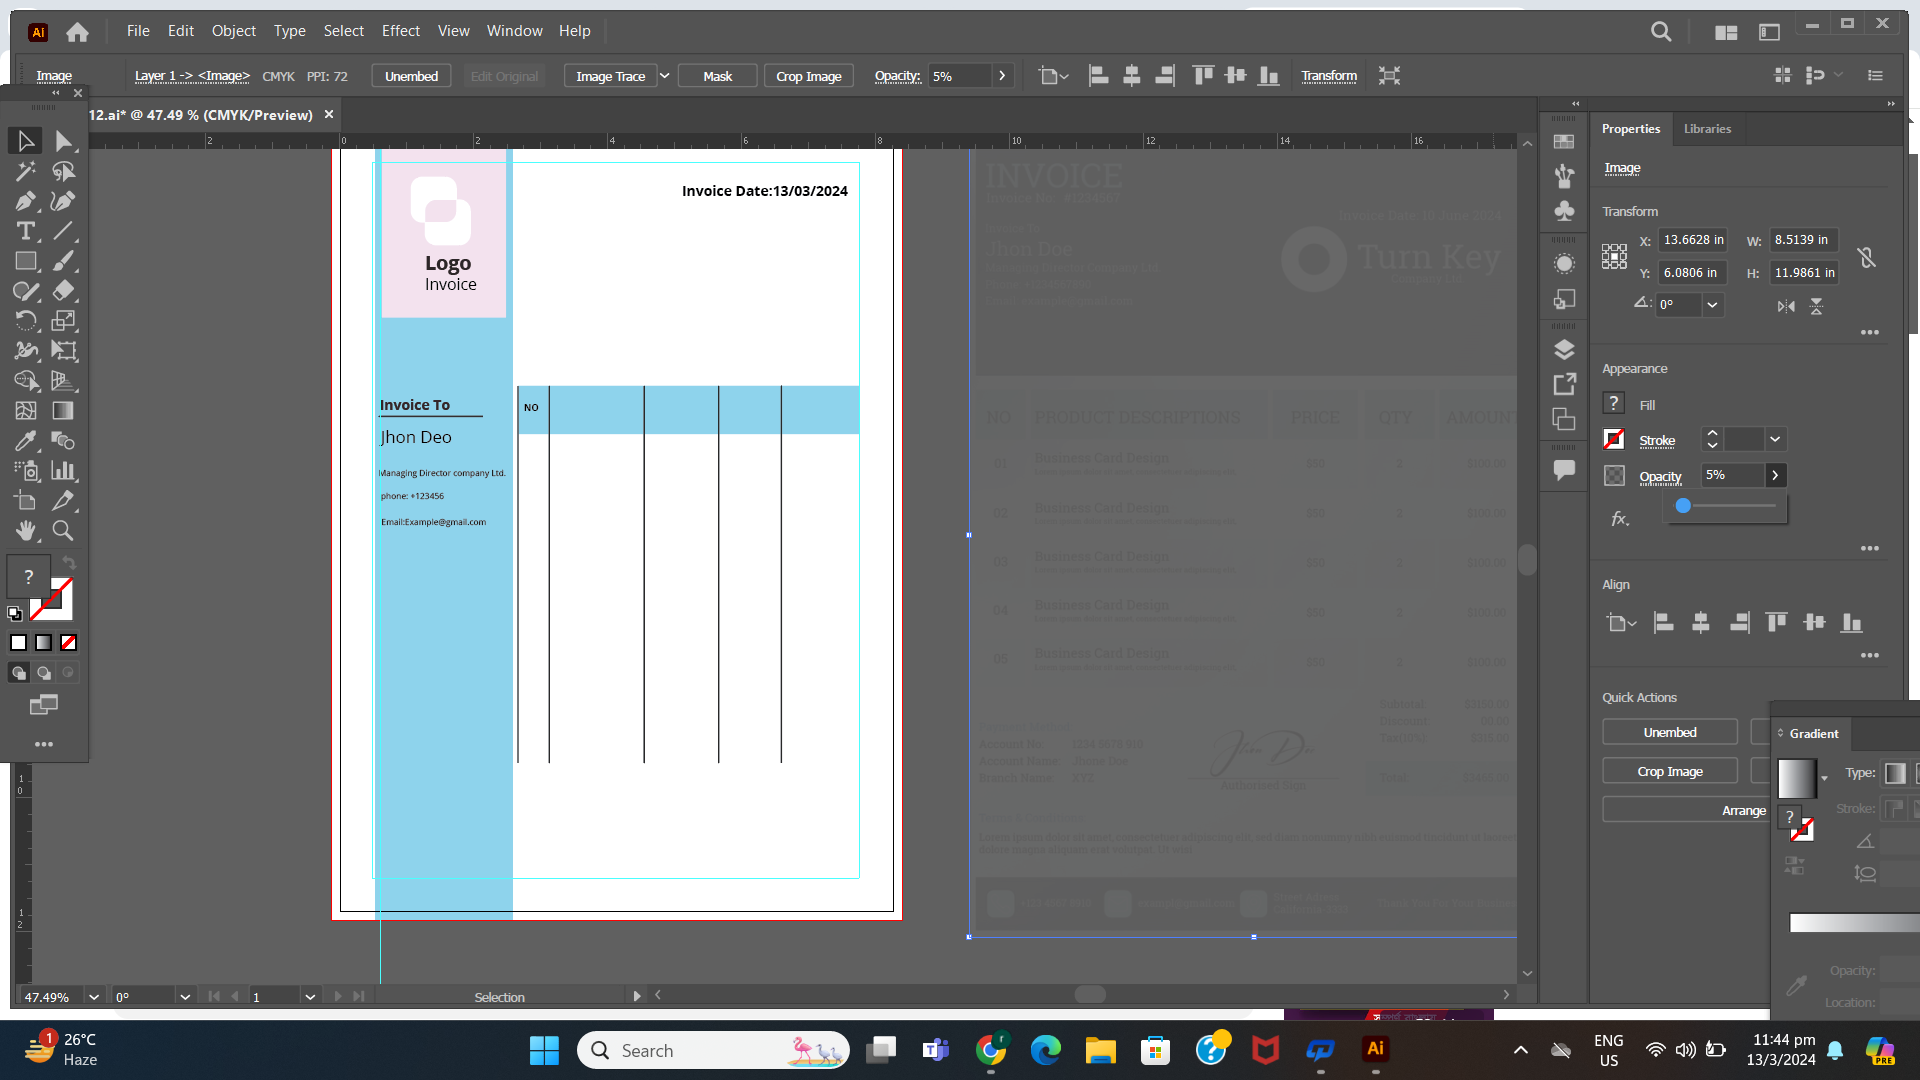This screenshot has width=1920, height=1080.
Task: Switch to the Properties tab
Action: click(1630, 129)
